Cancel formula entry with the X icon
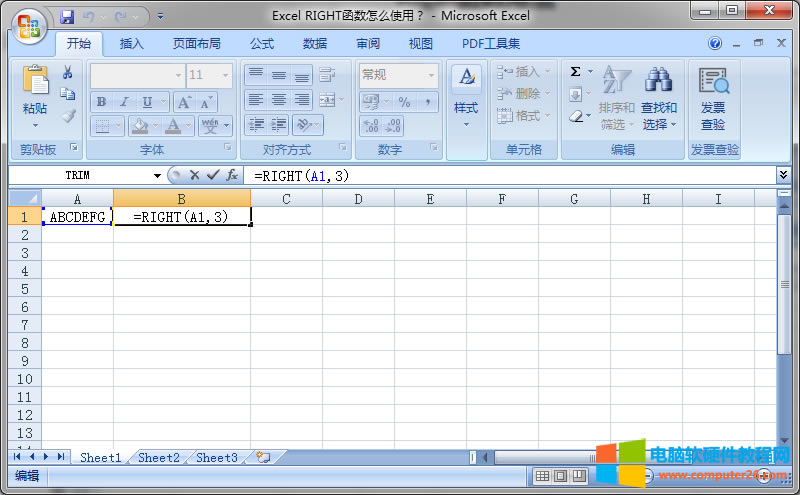 click(195, 175)
